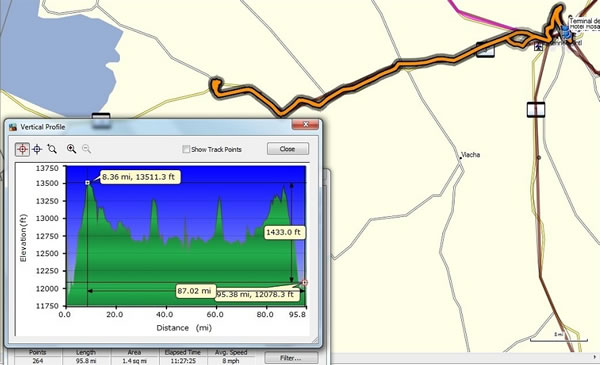Click the 1433.0 ft elevation difference label
Screen dimensions: 600x365
(283, 232)
